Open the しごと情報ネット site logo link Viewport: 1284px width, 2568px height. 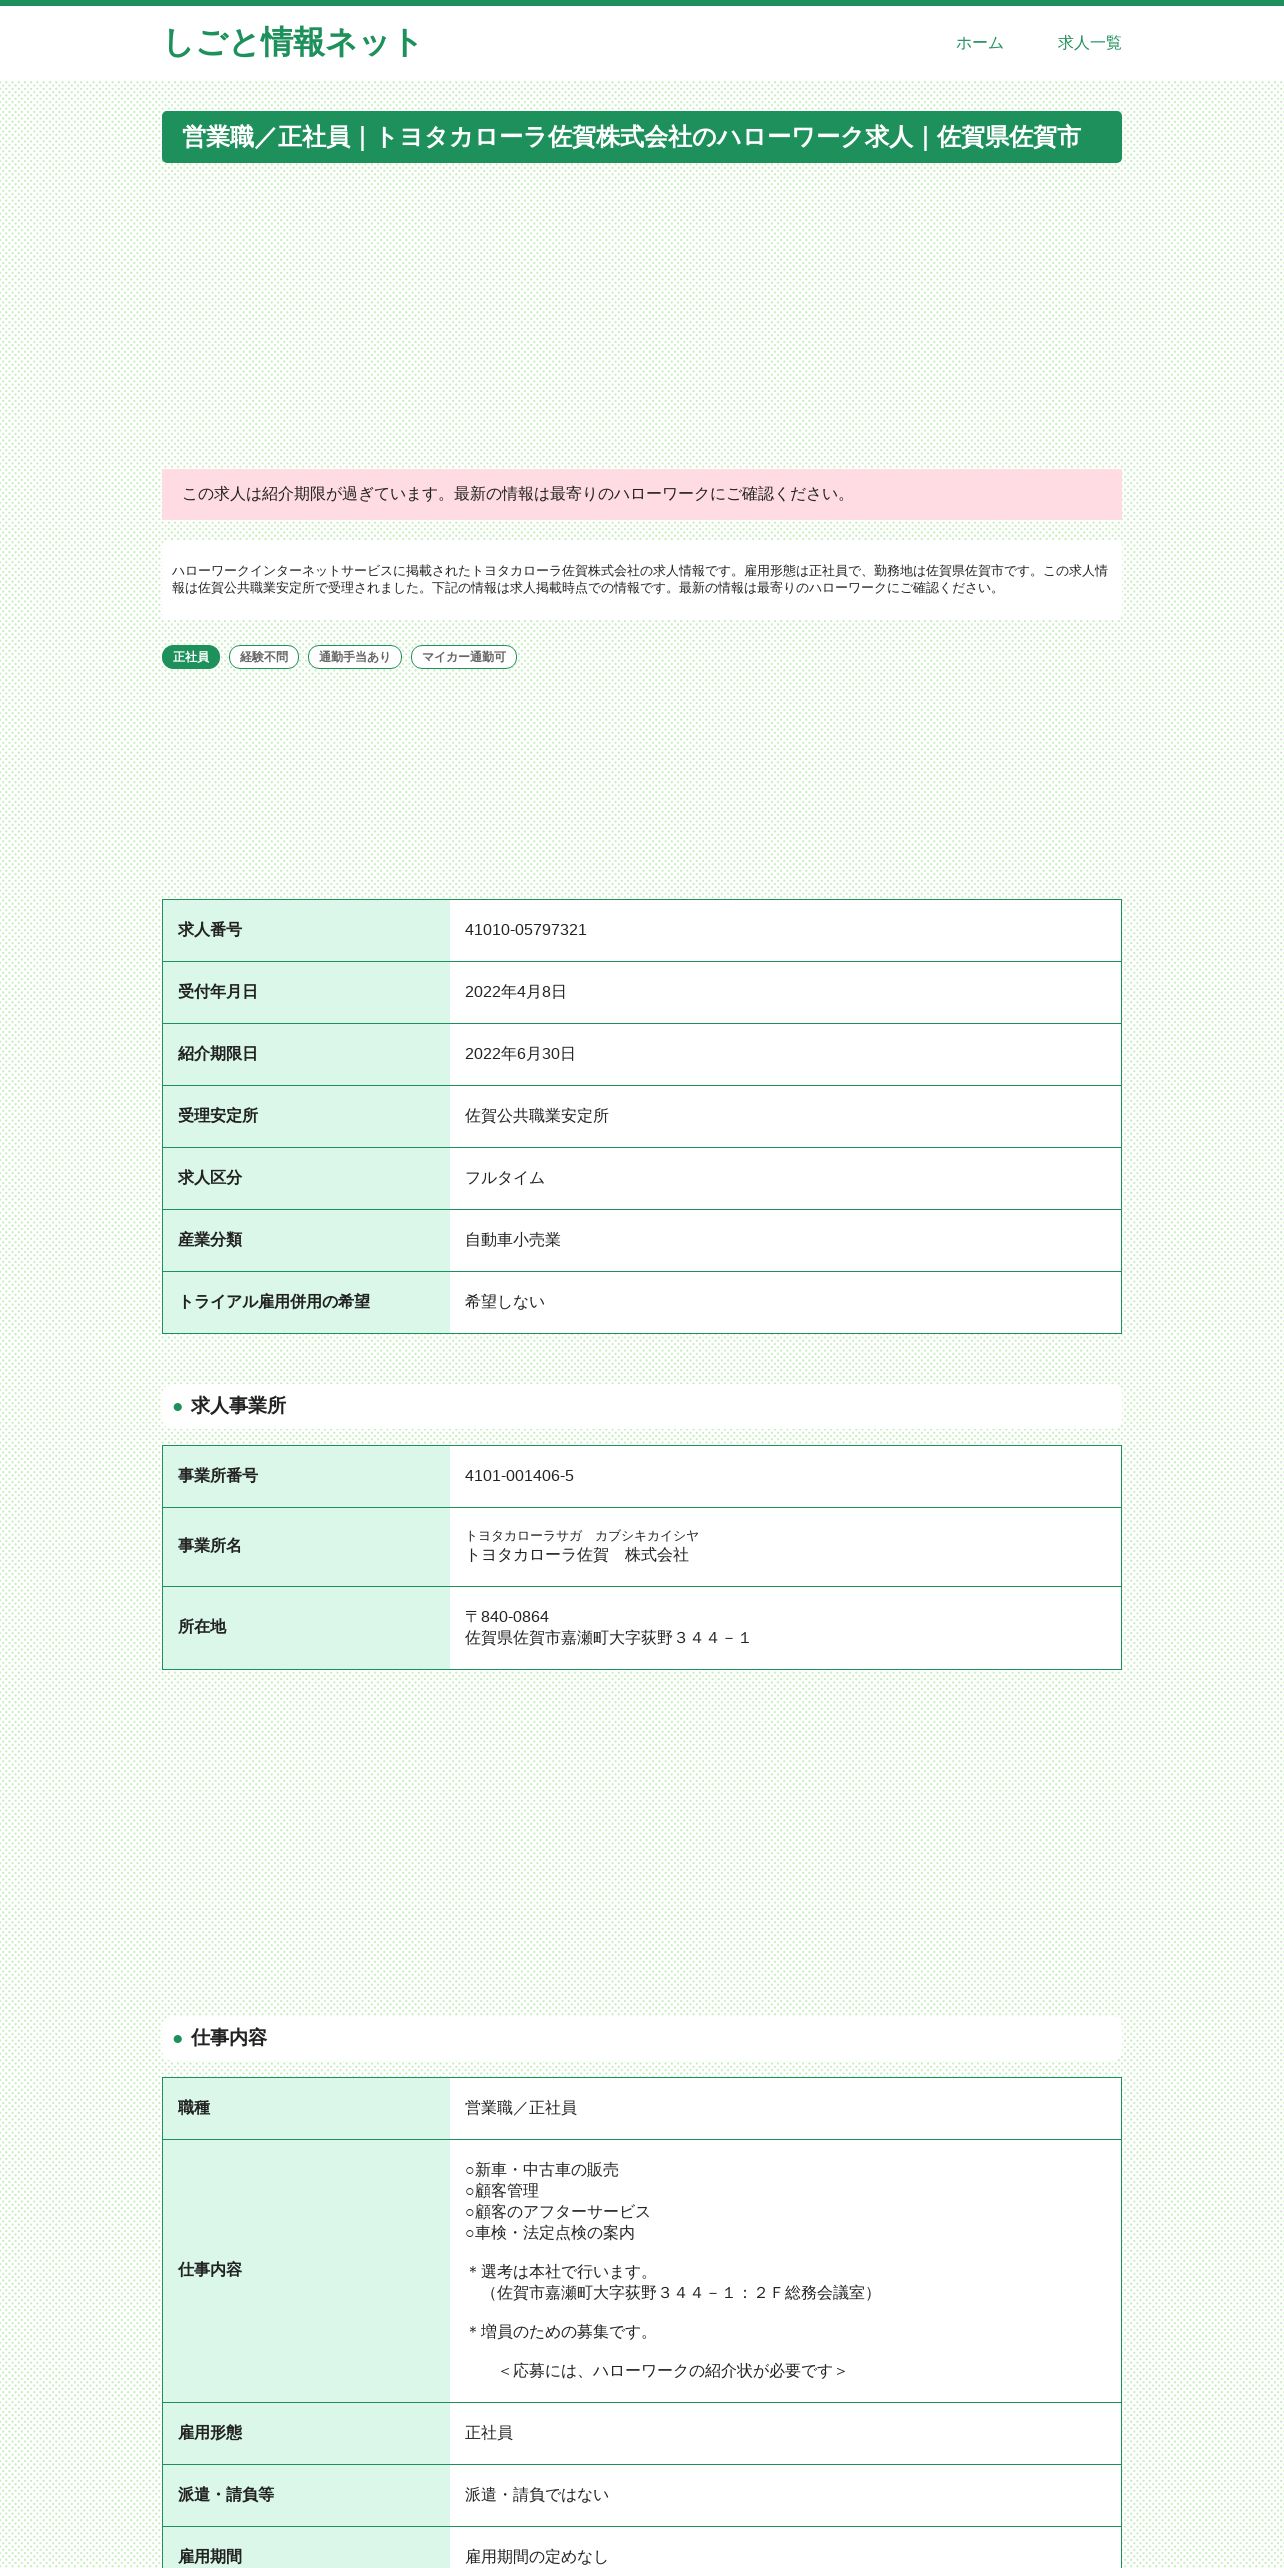(291, 43)
